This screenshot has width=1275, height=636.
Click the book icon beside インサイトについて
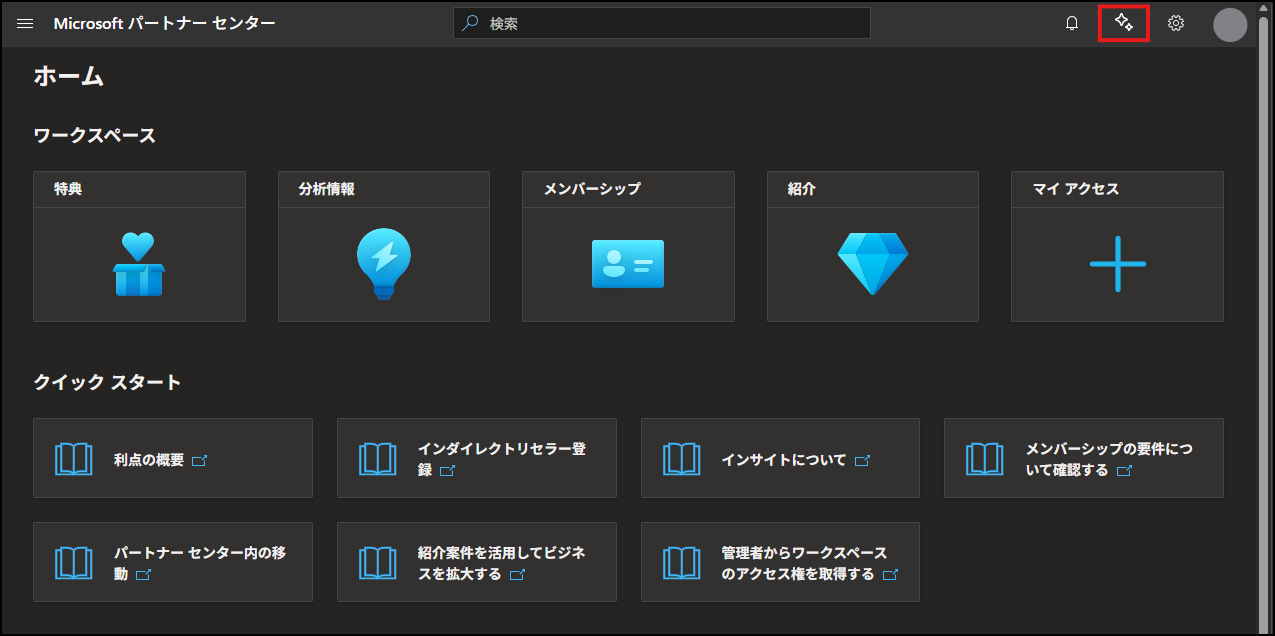[682, 459]
